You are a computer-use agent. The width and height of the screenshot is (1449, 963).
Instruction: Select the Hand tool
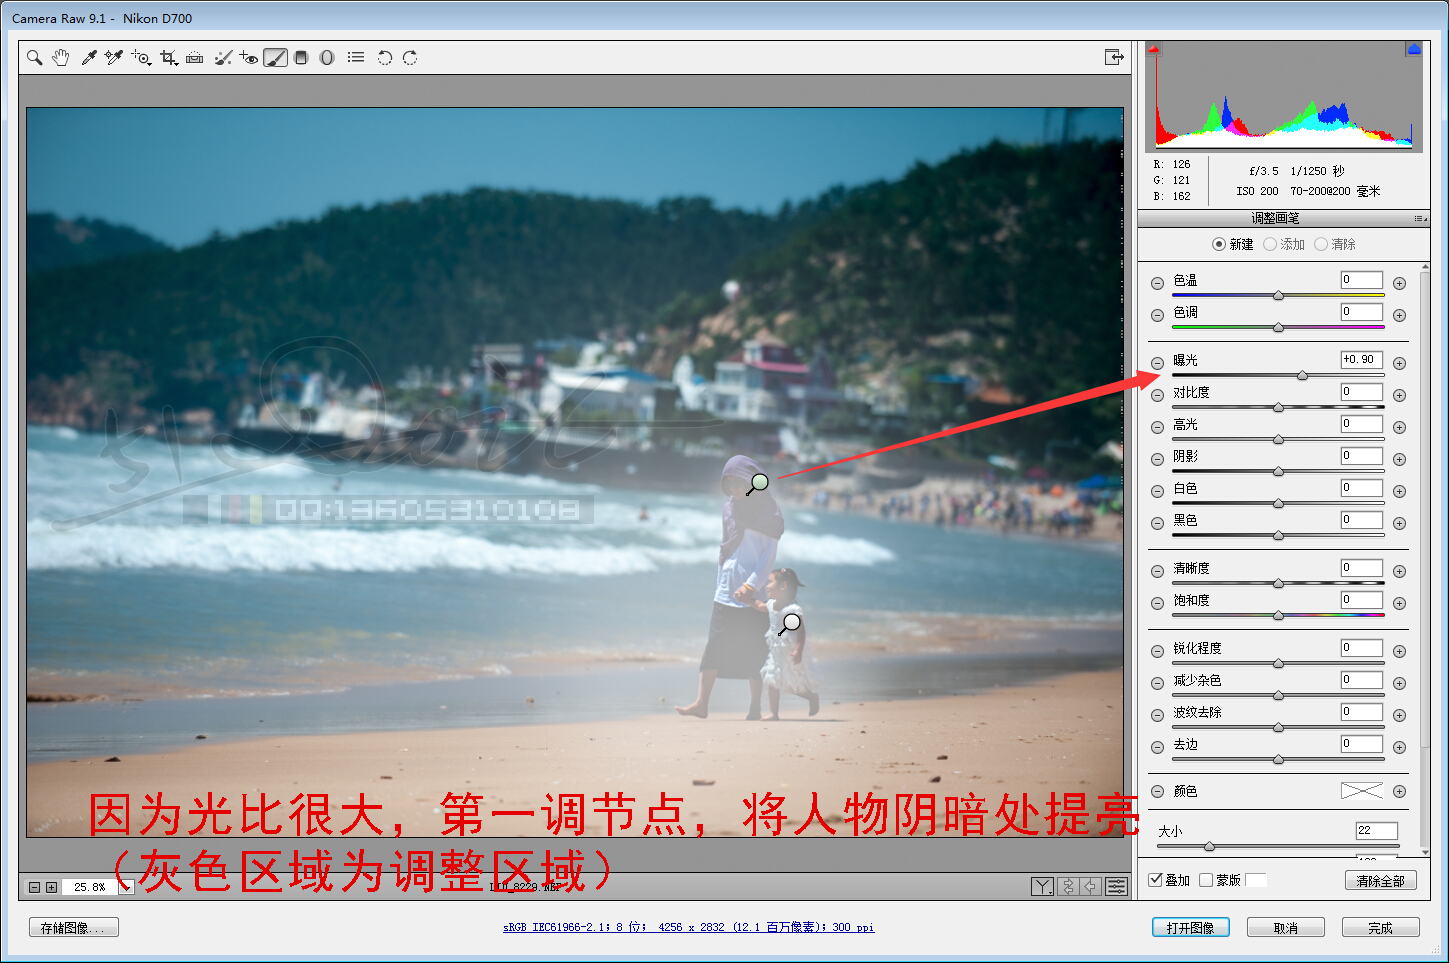tap(61, 58)
